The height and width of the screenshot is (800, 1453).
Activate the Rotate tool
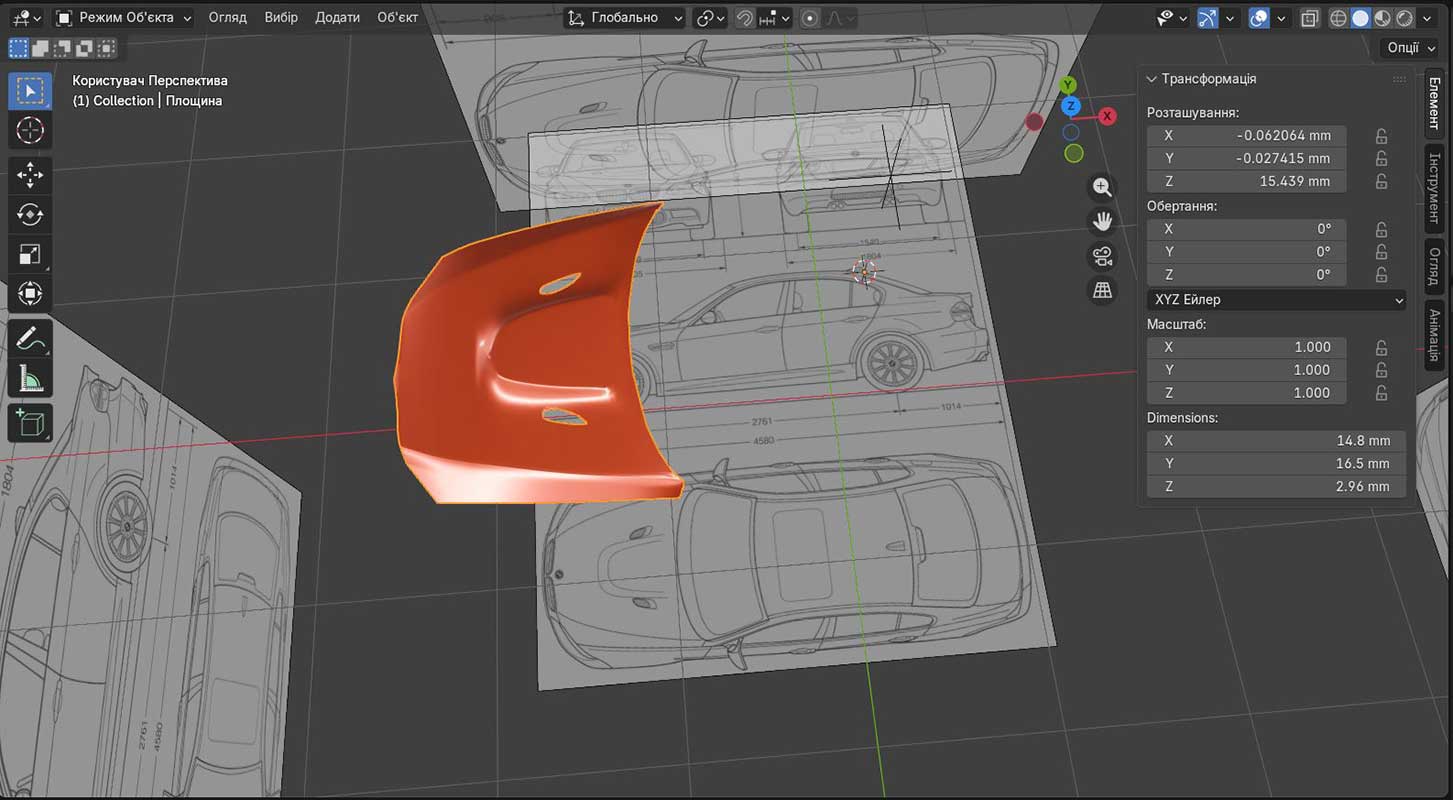(x=30, y=214)
